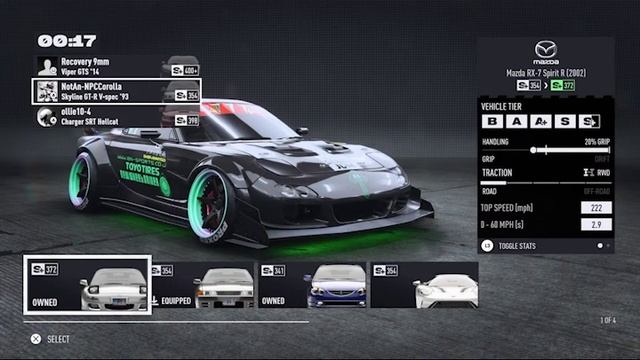Click the stats page indicator dots
The height and width of the screenshot is (360, 640).
[x=604, y=246]
